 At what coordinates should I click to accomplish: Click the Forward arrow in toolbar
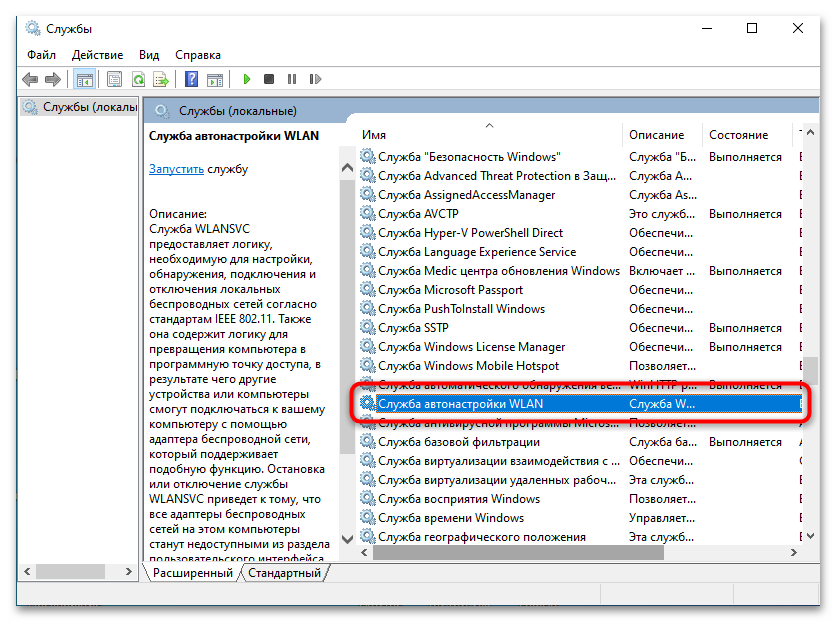pos(52,79)
